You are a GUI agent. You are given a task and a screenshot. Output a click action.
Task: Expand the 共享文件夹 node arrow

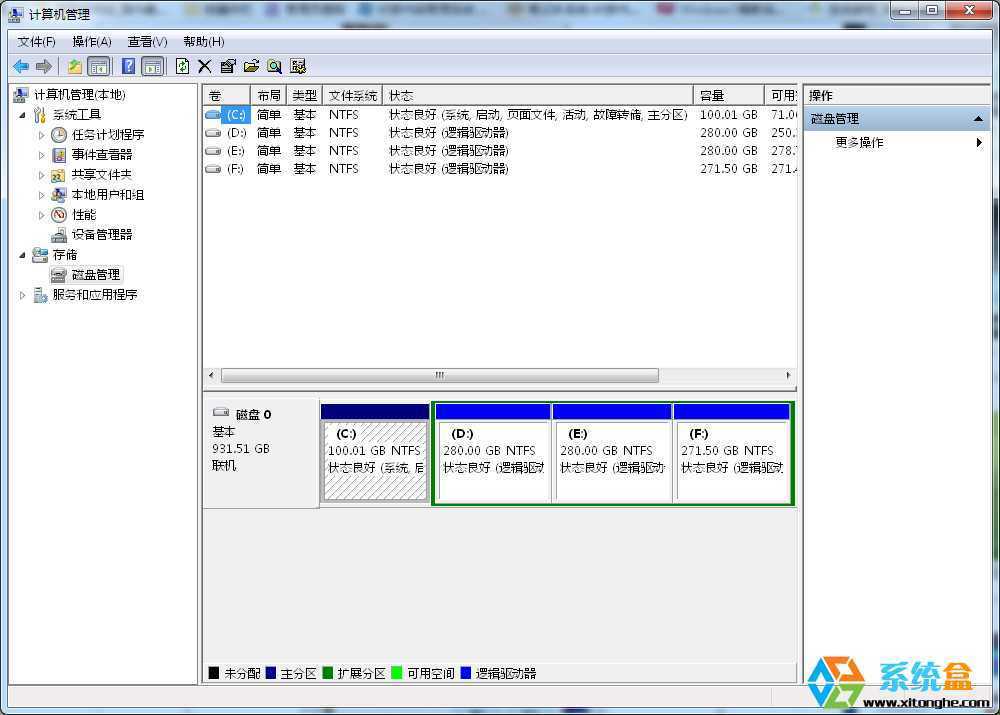[x=41, y=175]
